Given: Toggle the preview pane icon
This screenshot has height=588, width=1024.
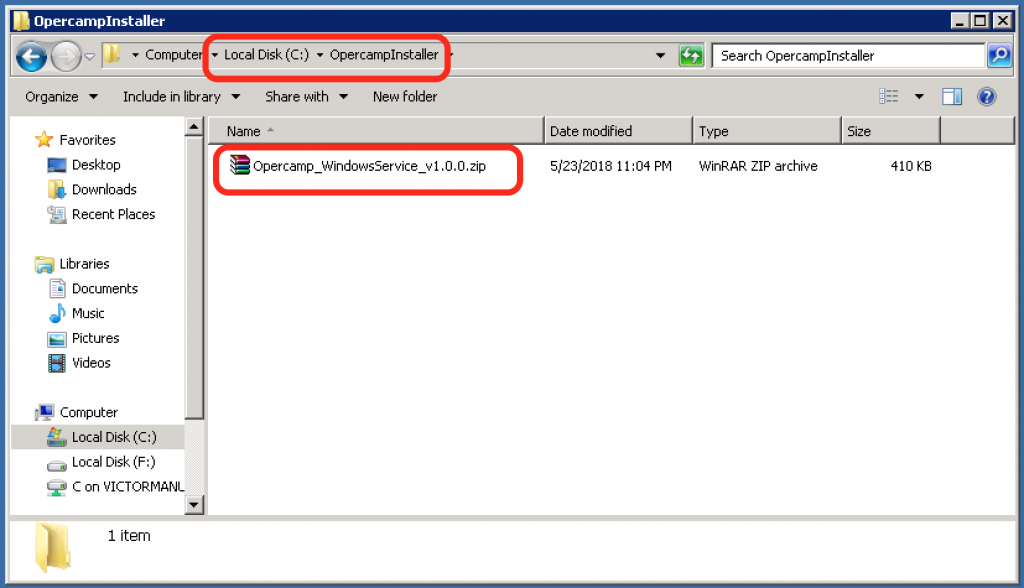Looking at the screenshot, I should (x=952, y=97).
